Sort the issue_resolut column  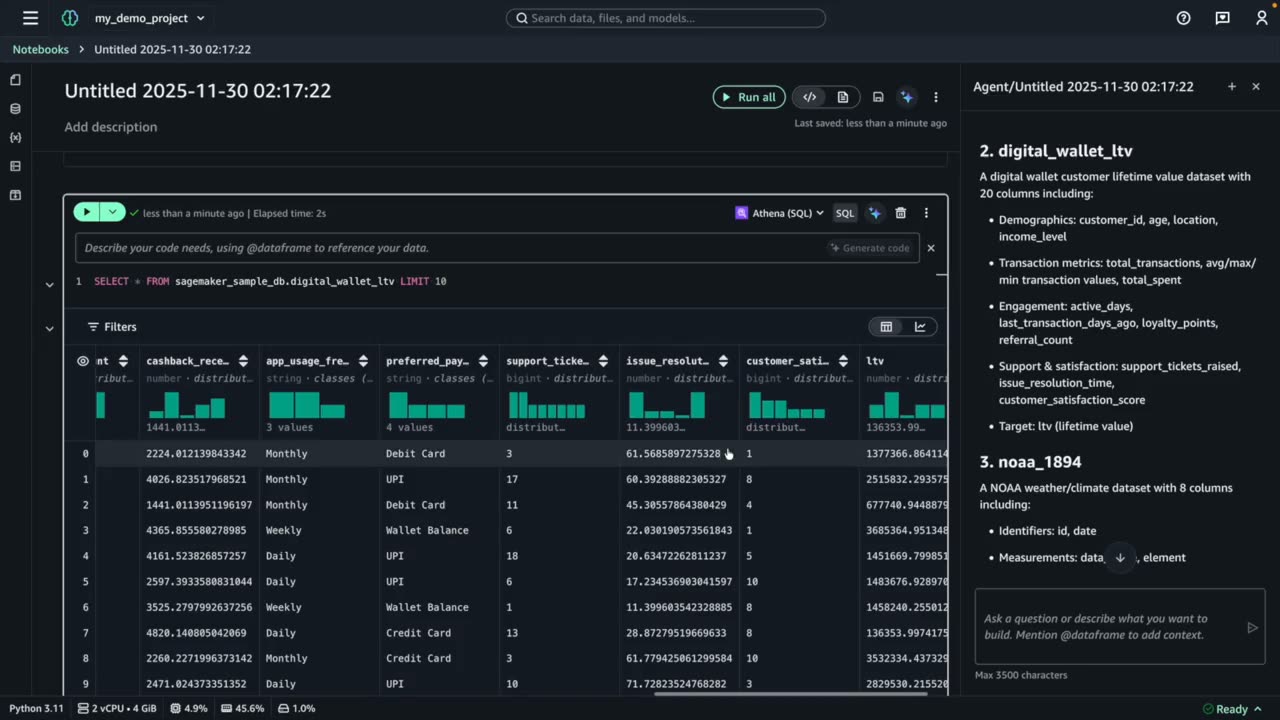pos(723,361)
